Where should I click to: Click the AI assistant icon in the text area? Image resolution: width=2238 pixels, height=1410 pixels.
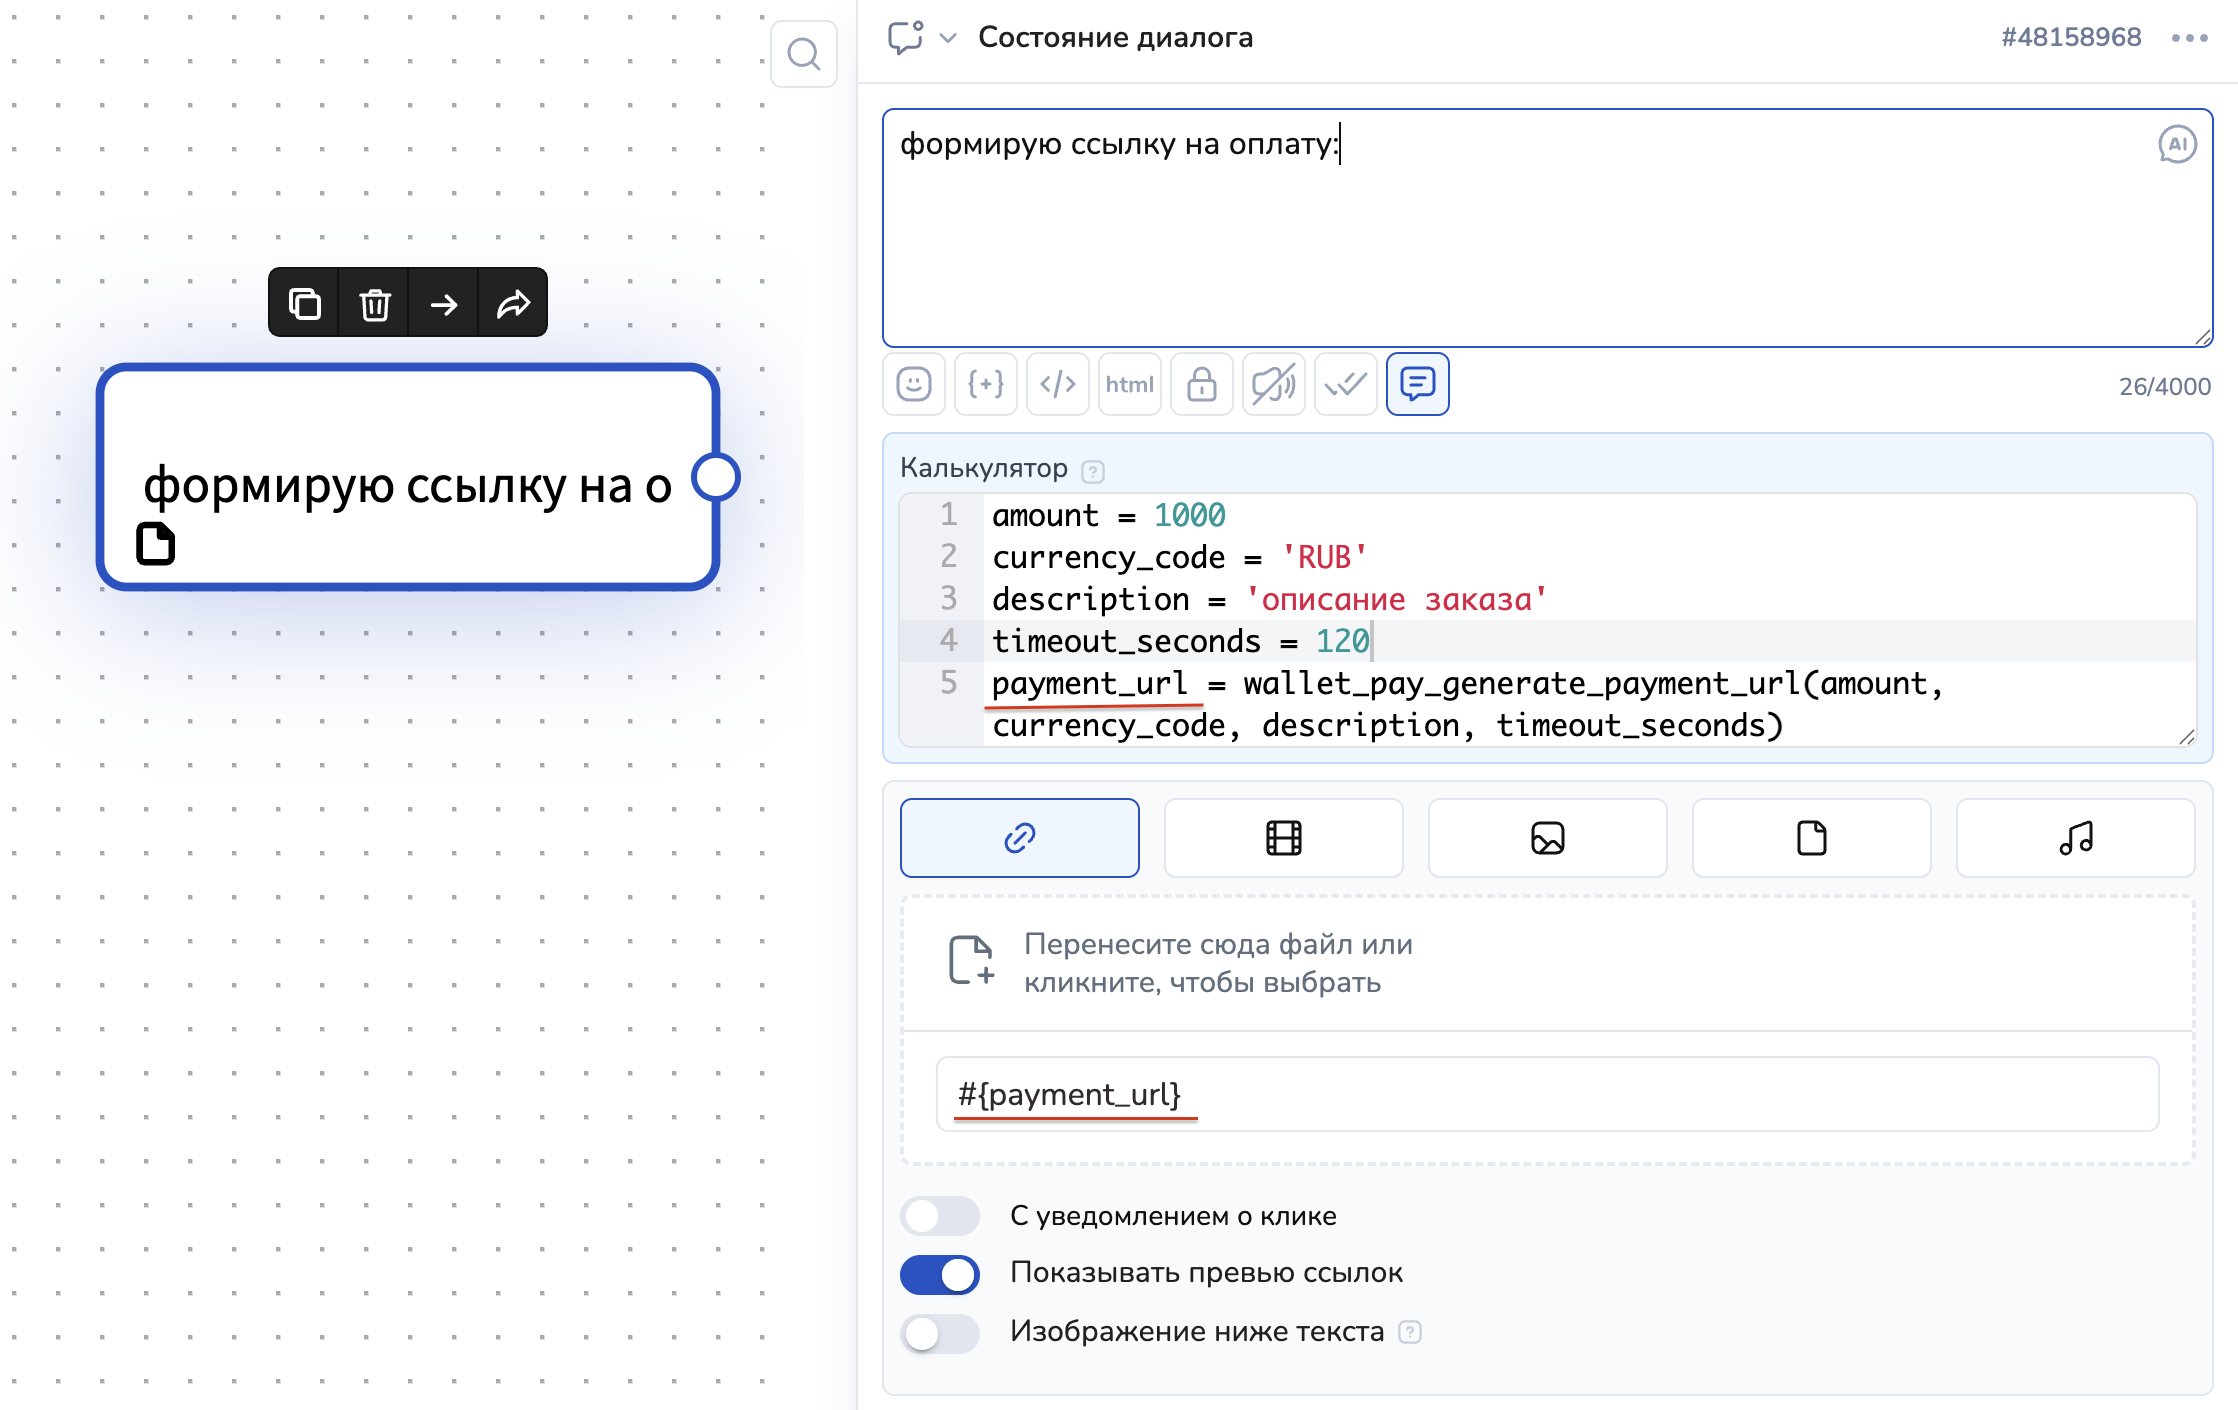point(2176,145)
